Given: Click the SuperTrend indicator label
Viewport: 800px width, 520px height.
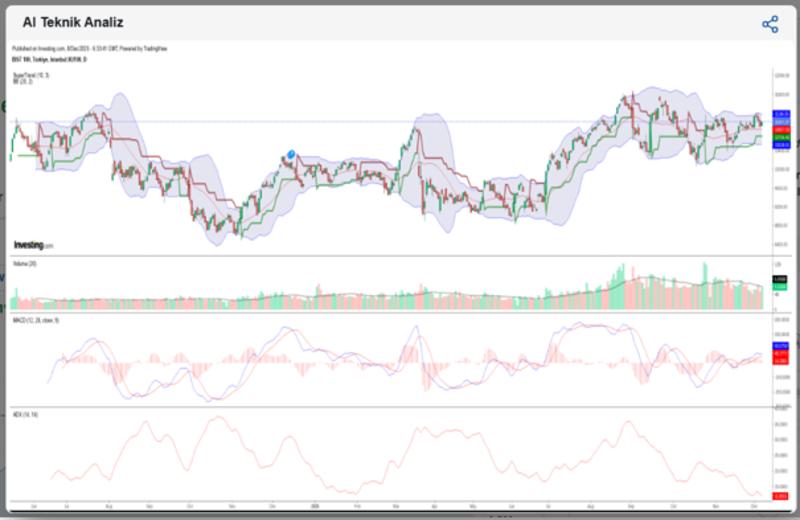Looking at the screenshot, I should pyautogui.click(x=30, y=75).
